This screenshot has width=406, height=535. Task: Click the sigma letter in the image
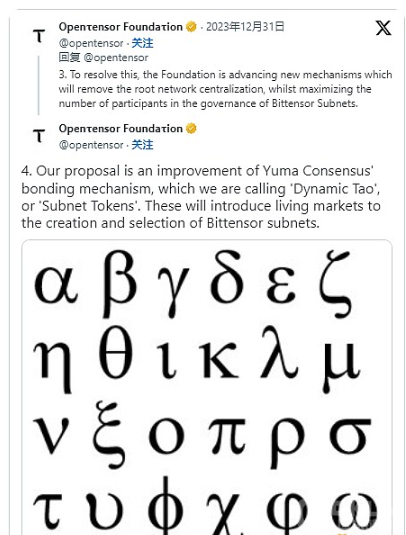[351, 436]
